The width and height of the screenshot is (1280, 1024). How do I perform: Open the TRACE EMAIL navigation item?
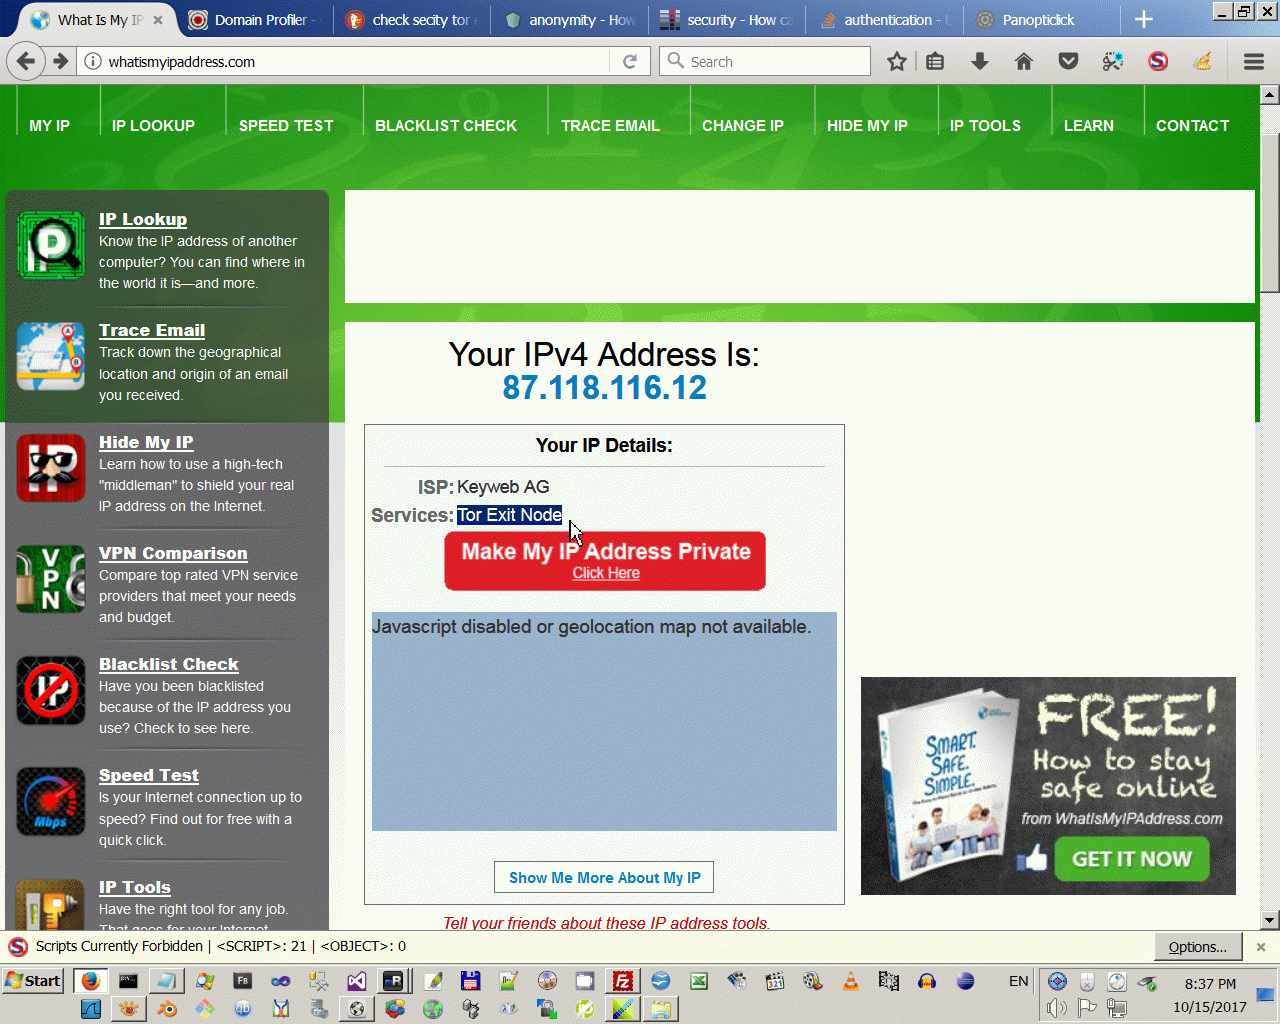pos(610,126)
